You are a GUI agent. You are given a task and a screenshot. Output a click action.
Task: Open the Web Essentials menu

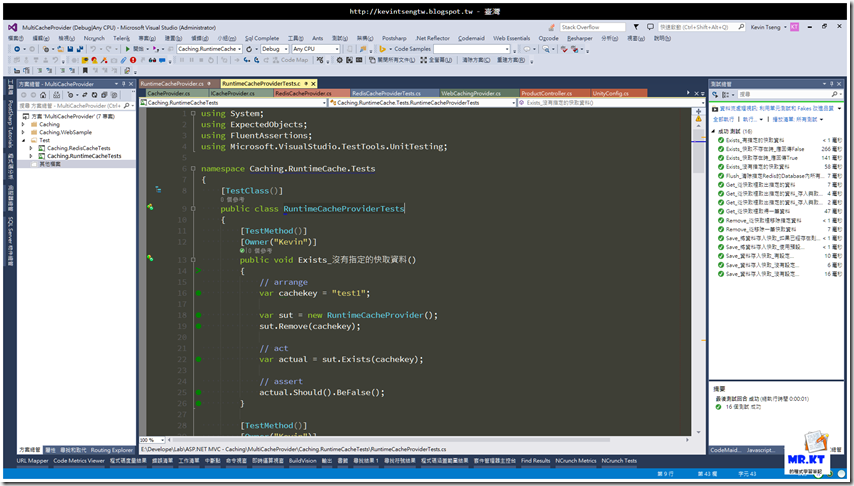pyautogui.click(x=511, y=39)
